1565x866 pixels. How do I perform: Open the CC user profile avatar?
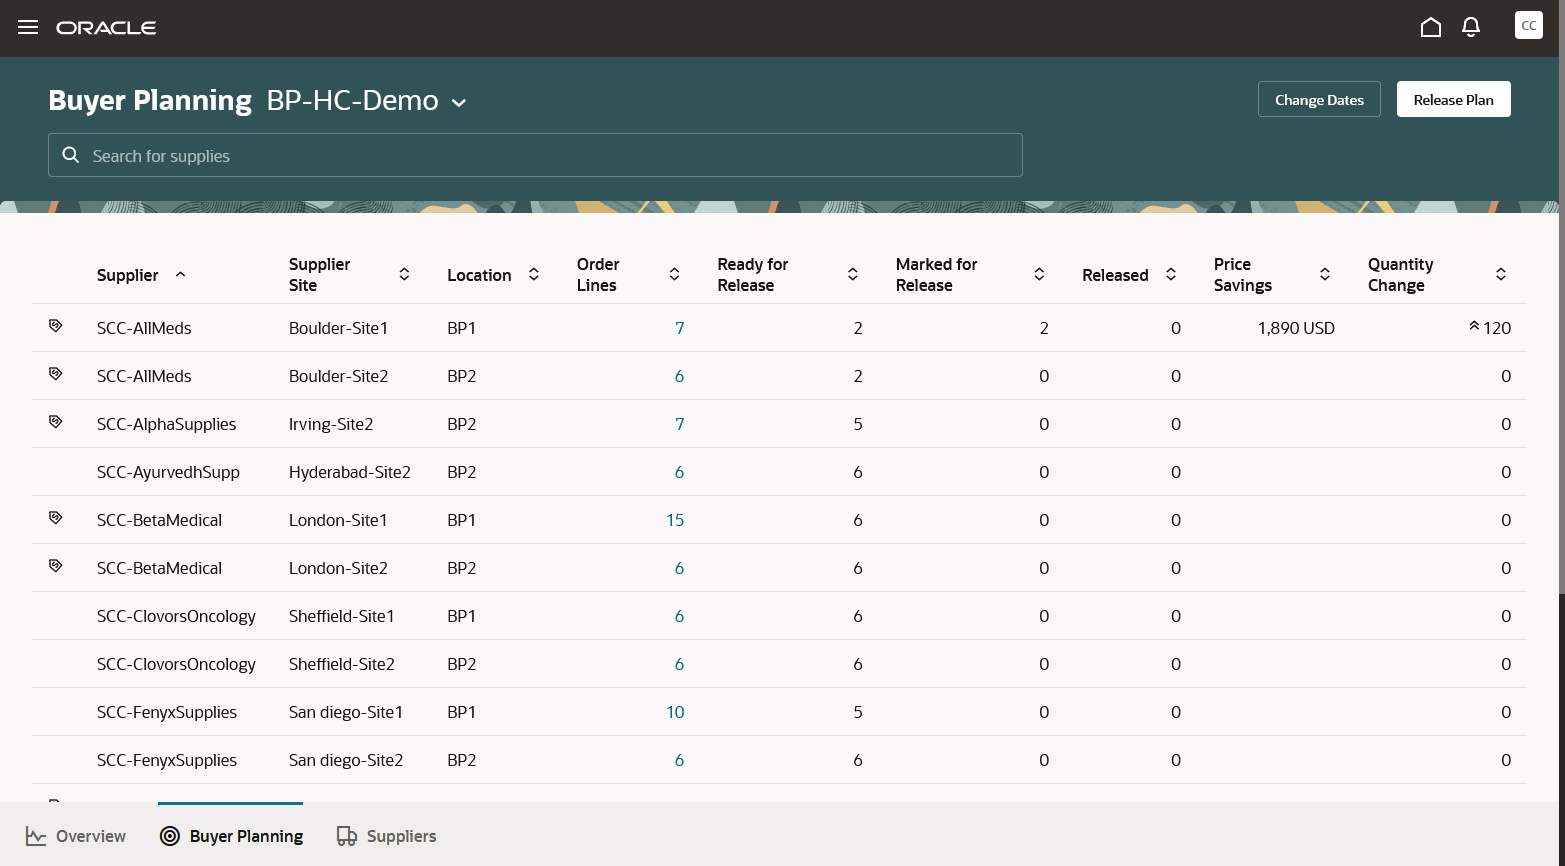pyautogui.click(x=1529, y=26)
